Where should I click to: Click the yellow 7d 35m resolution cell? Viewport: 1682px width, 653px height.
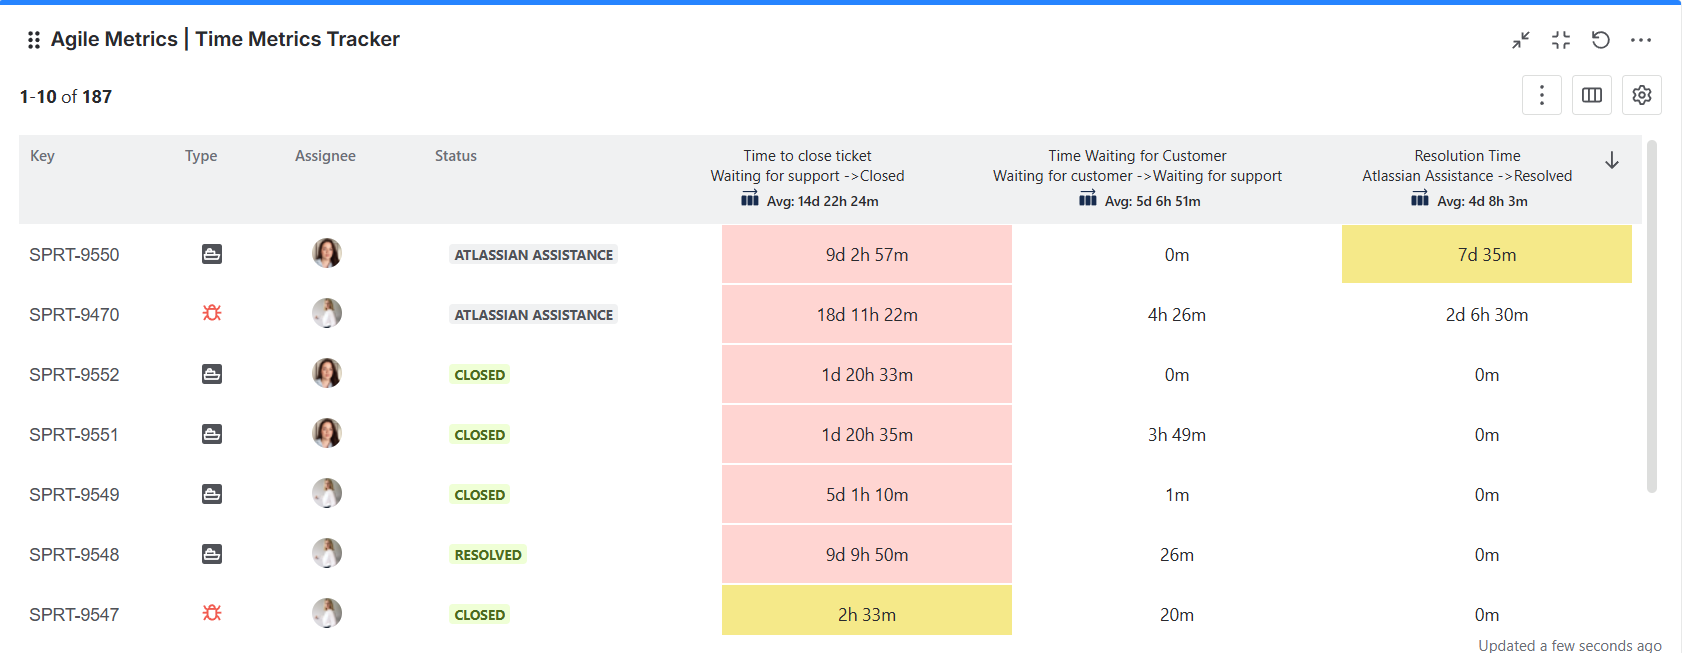(x=1487, y=254)
